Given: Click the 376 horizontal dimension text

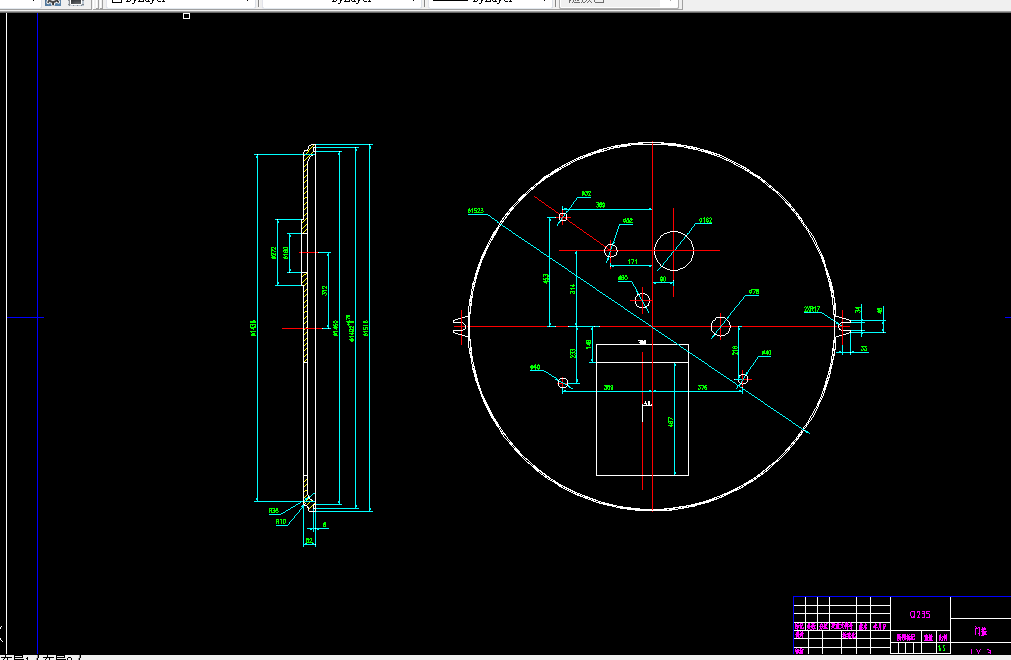Looking at the screenshot, I should coord(702,388).
